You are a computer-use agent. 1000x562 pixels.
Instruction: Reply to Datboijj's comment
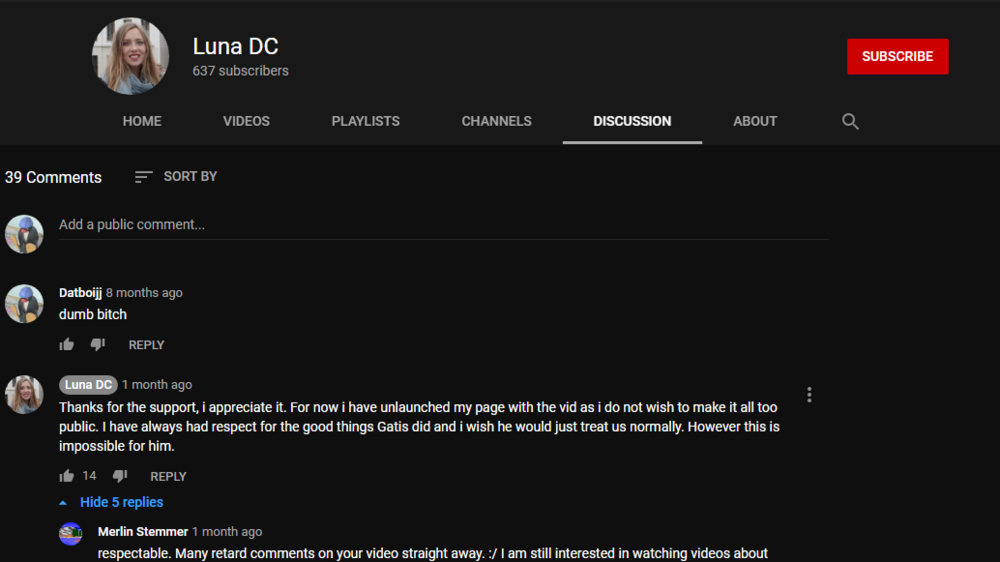click(146, 345)
